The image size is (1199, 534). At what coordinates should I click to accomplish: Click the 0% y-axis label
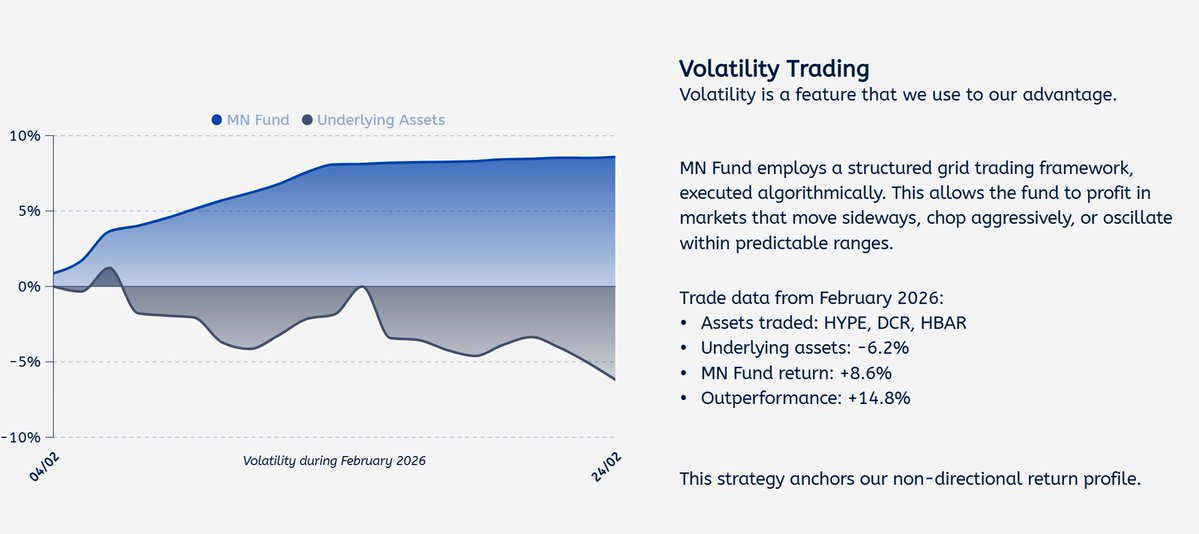tap(28, 287)
